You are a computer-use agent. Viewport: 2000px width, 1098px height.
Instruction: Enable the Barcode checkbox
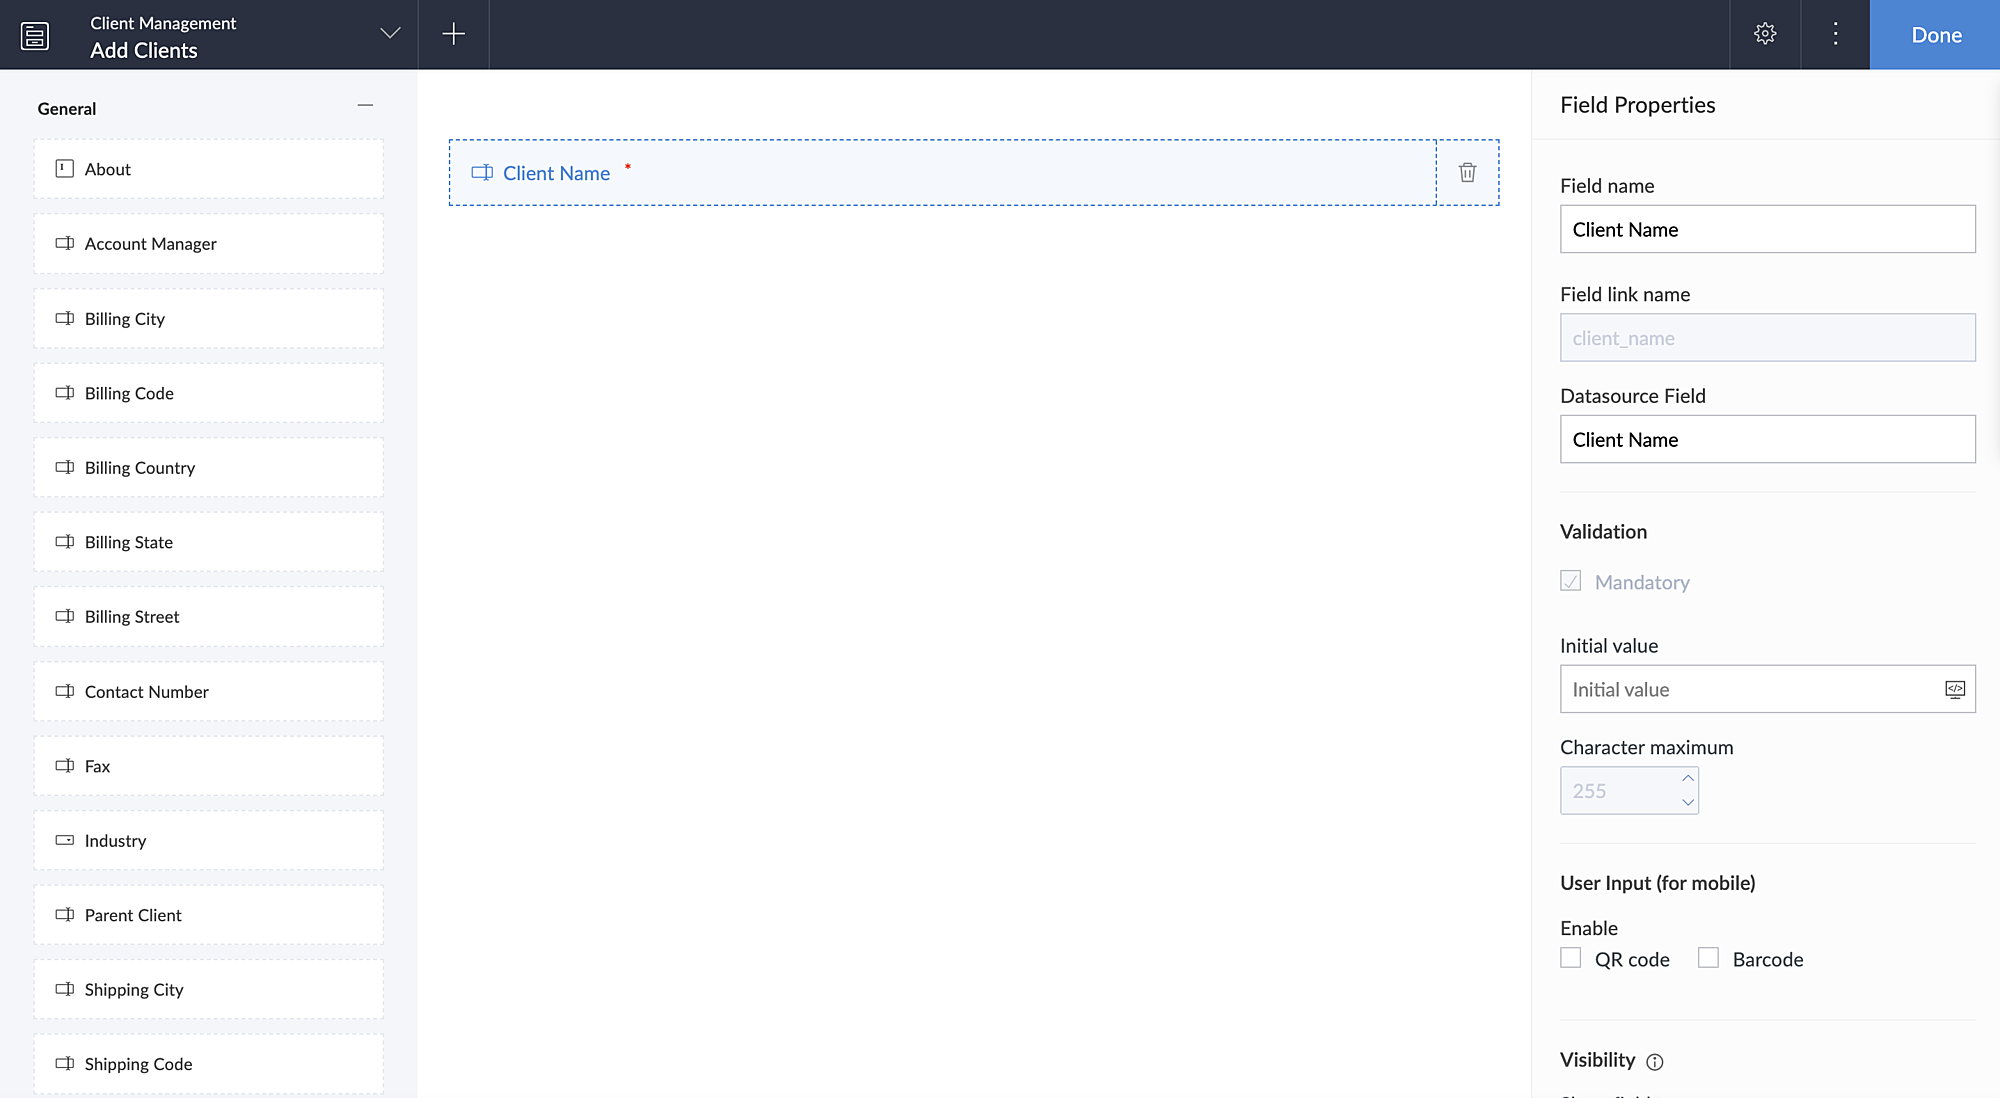click(x=1708, y=958)
